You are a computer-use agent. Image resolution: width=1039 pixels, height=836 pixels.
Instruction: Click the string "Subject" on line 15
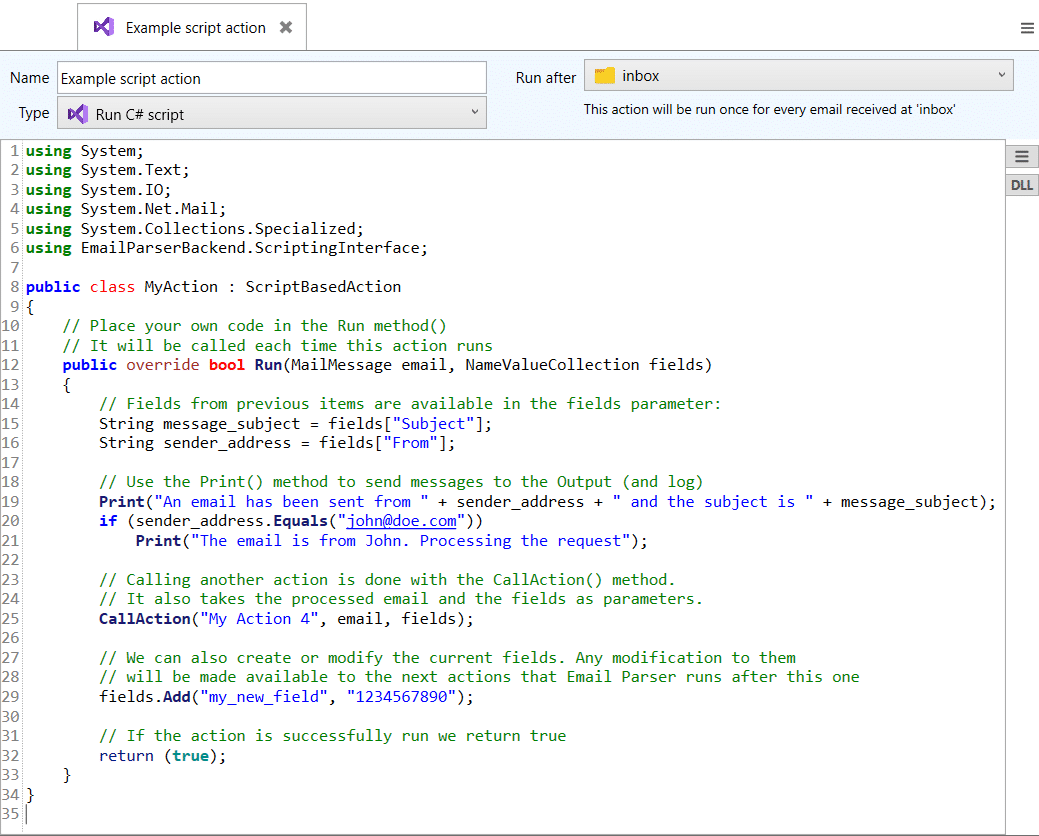pyautogui.click(x=433, y=424)
